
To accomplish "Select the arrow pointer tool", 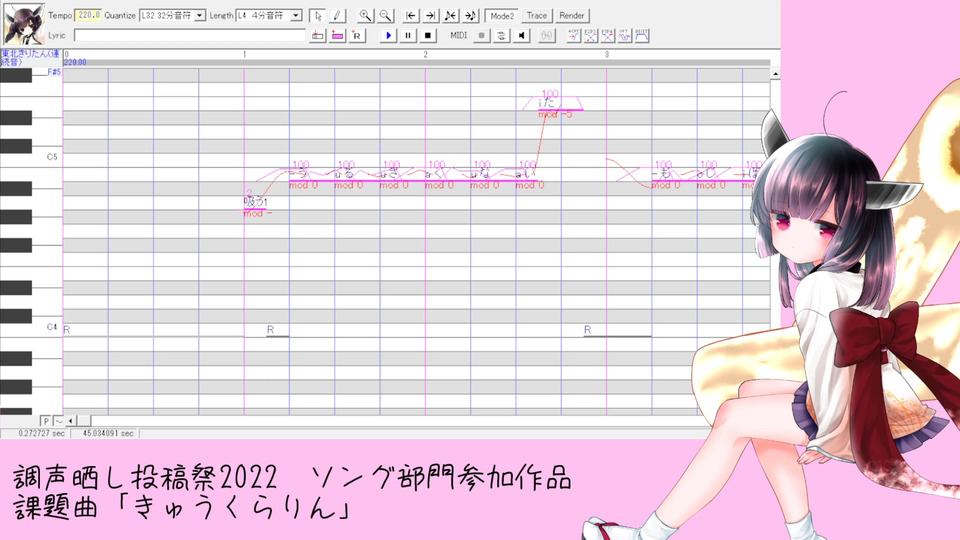I will pos(317,15).
